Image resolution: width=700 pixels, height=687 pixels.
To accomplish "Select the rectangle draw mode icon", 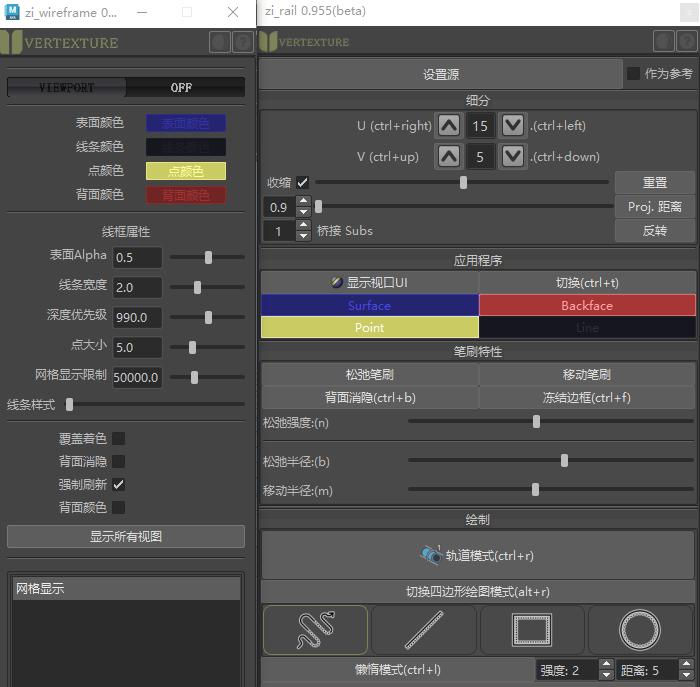I will pyautogui.click(x=532, y=630).
